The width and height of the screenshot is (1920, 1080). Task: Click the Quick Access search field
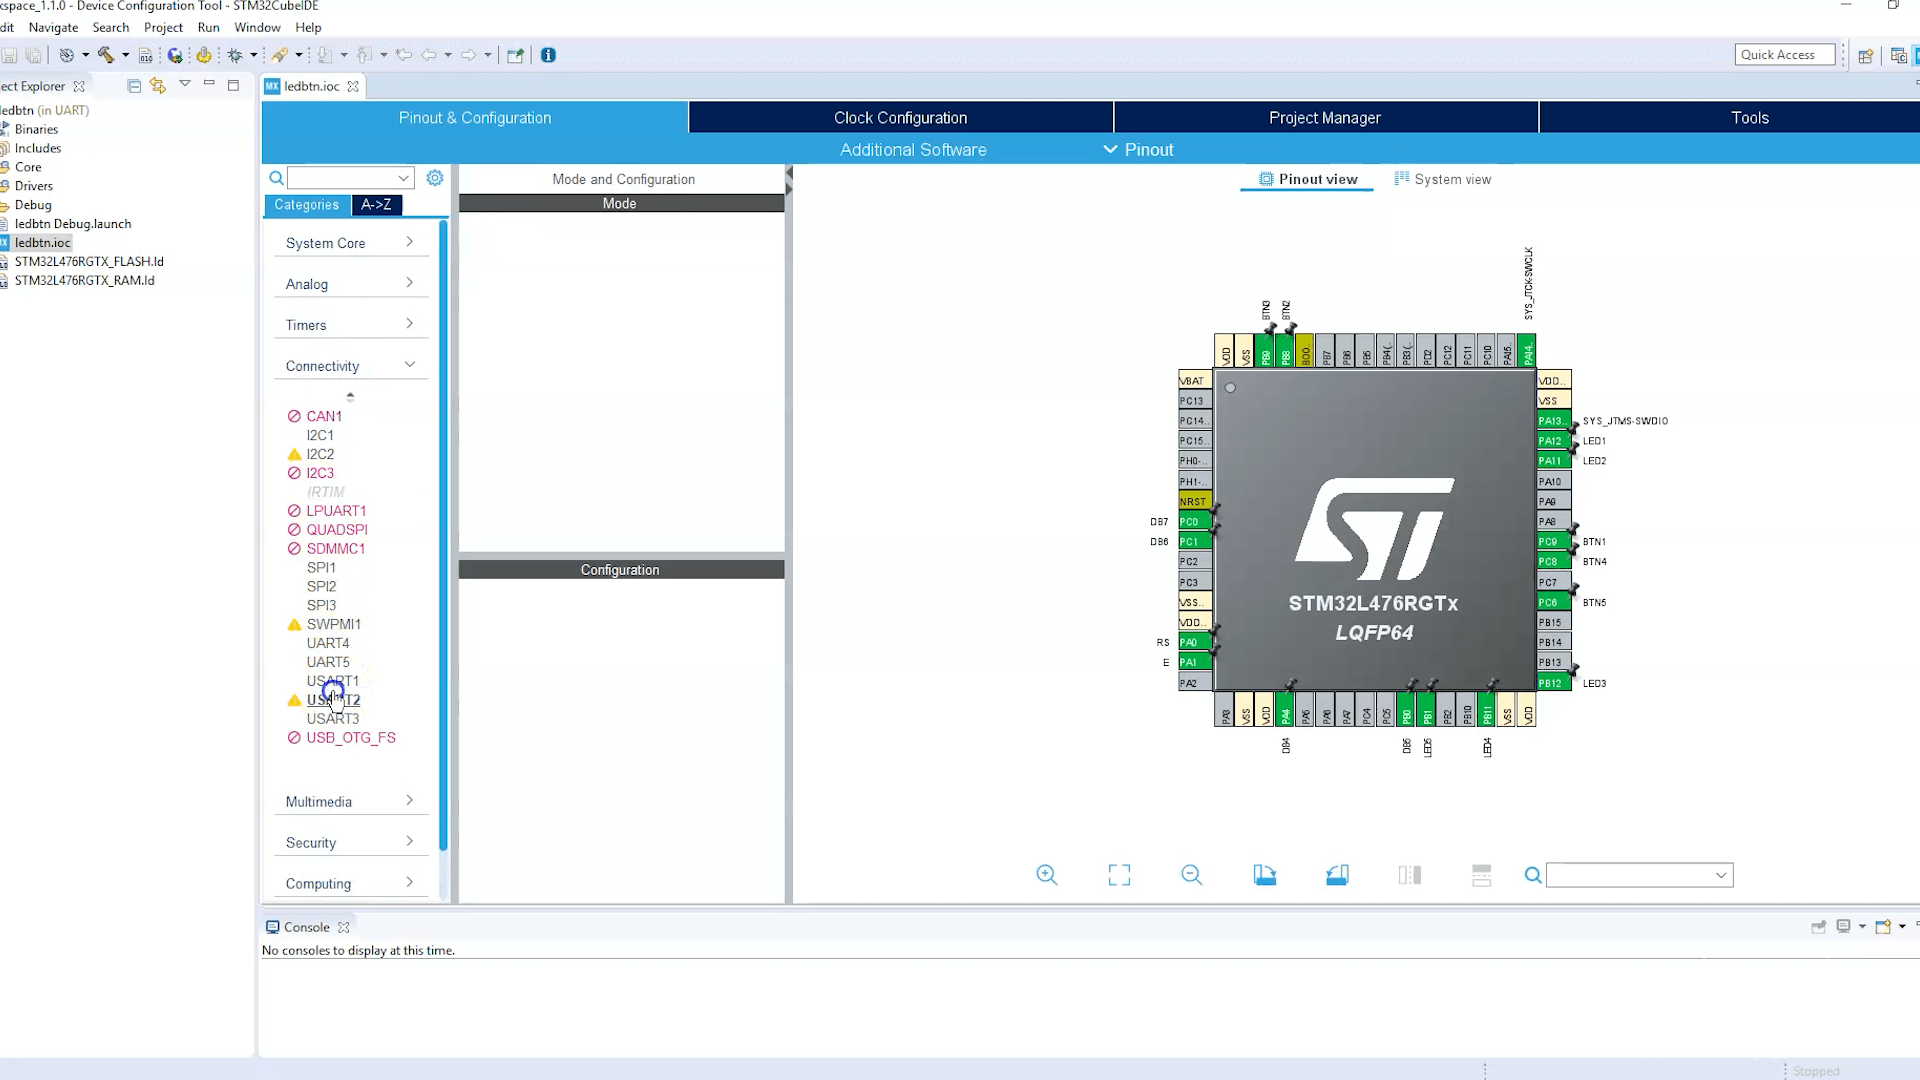click(x=1785, y=55)
